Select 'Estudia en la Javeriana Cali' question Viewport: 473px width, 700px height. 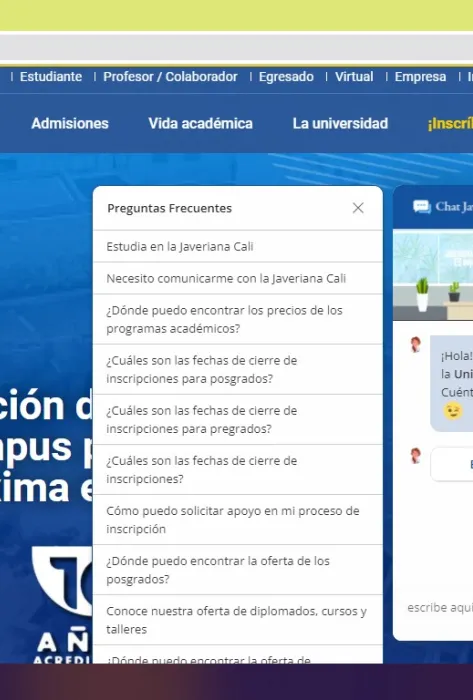238,246
